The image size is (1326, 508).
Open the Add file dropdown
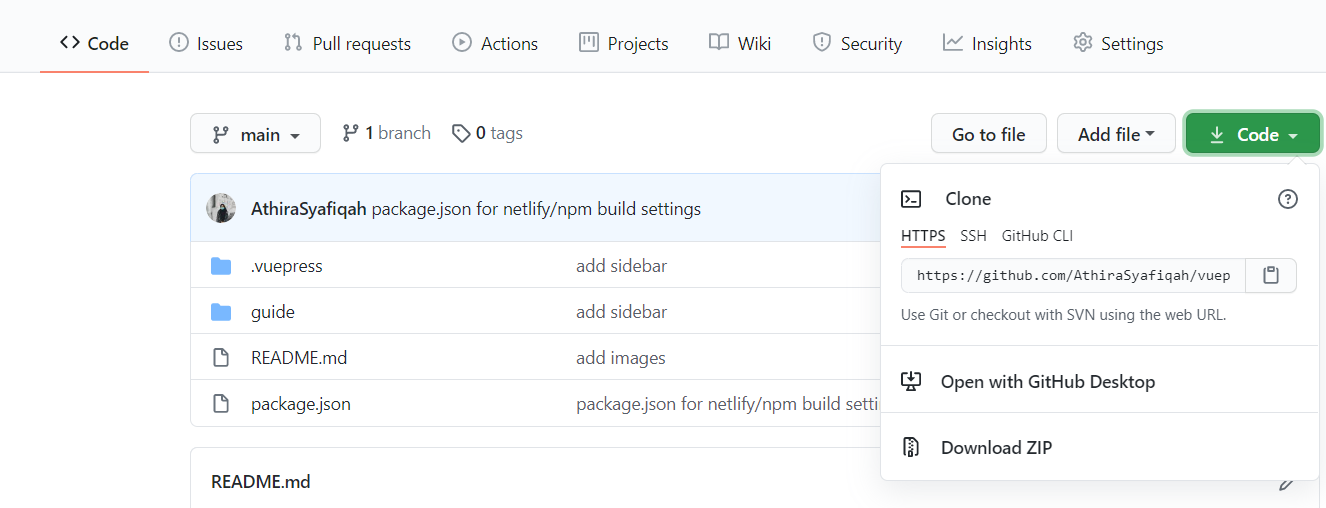pos(1116,134)
